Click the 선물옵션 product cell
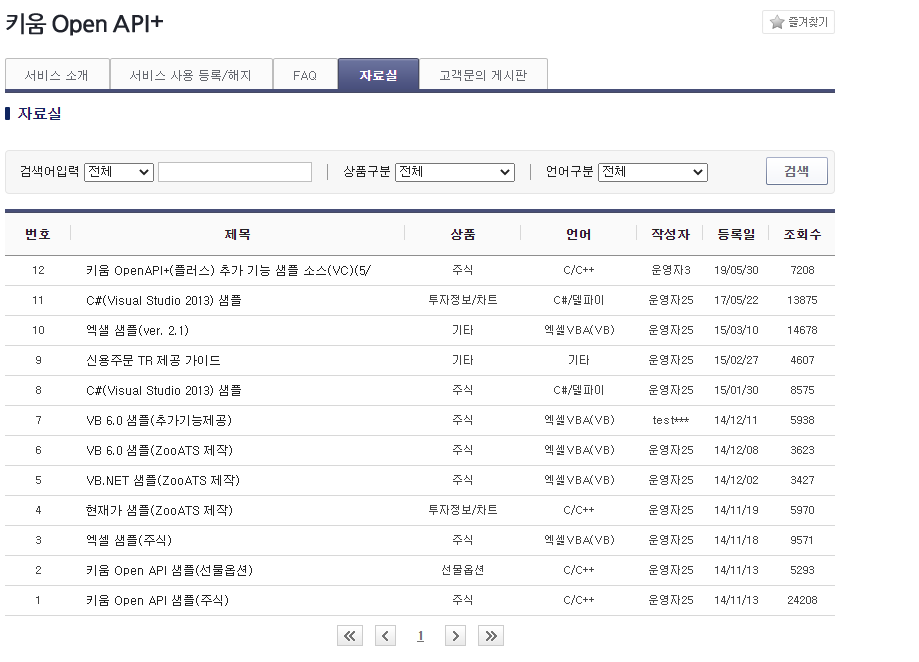This screenshot has width=919, height=662. click(x=462, y=570)
